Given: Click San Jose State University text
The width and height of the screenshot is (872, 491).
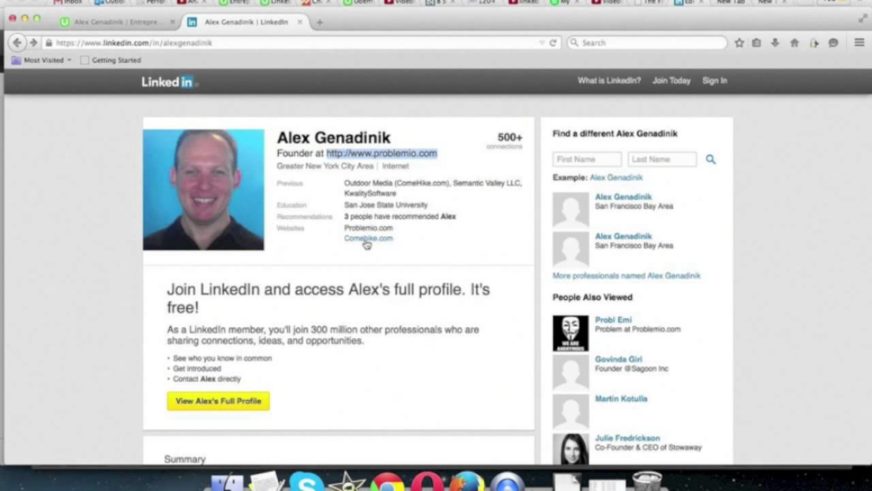Looking at the screenshot, I should coord(385,205).
